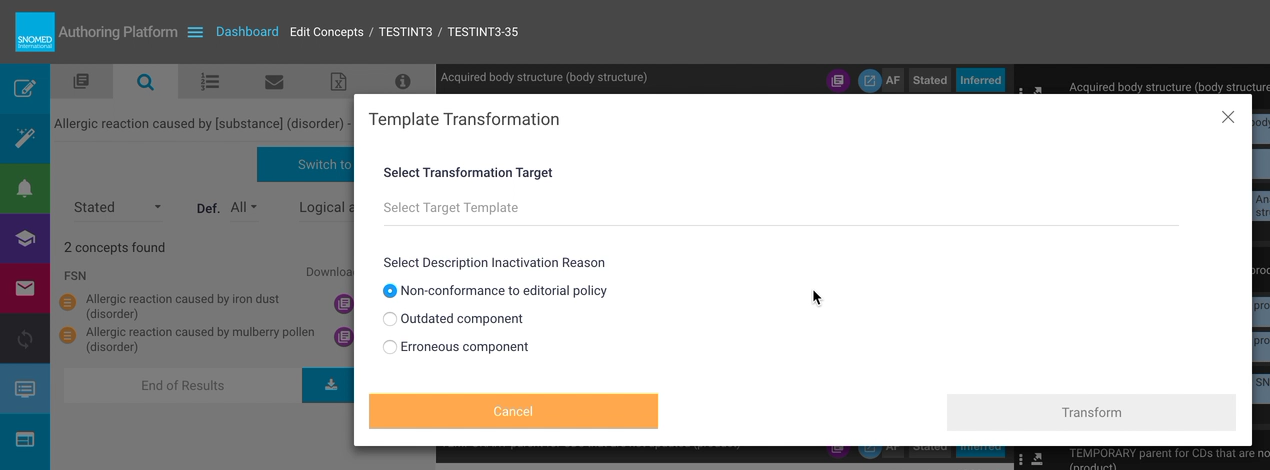Click the orange Cancel button
This screenshot has width=1270, height=470.
point(513,411)
